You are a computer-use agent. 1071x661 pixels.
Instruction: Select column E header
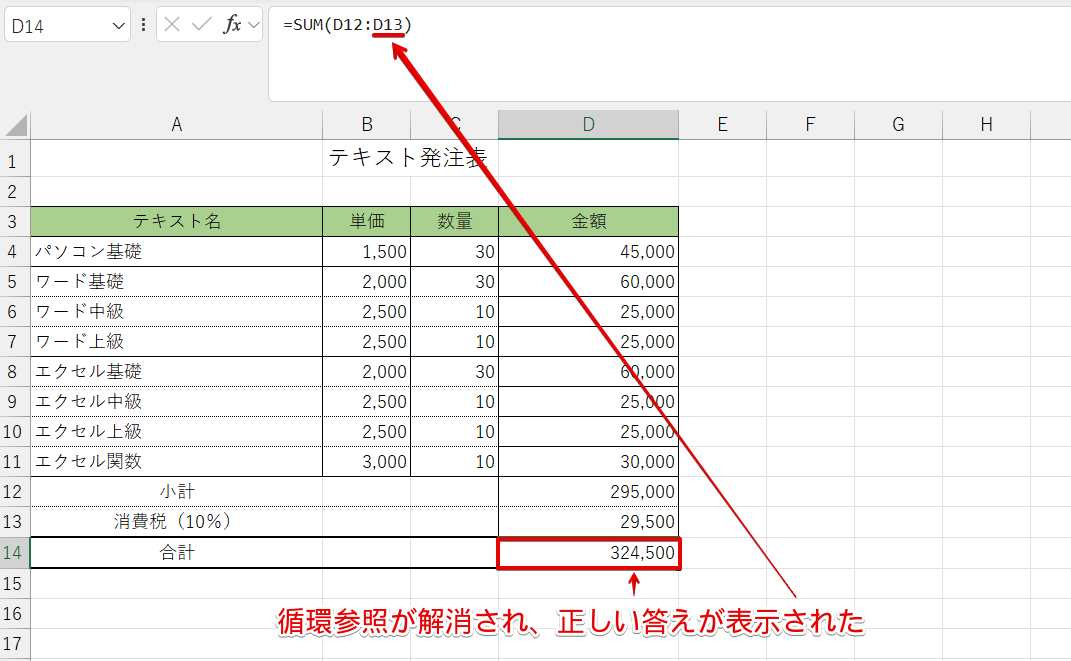coord(723,125)
